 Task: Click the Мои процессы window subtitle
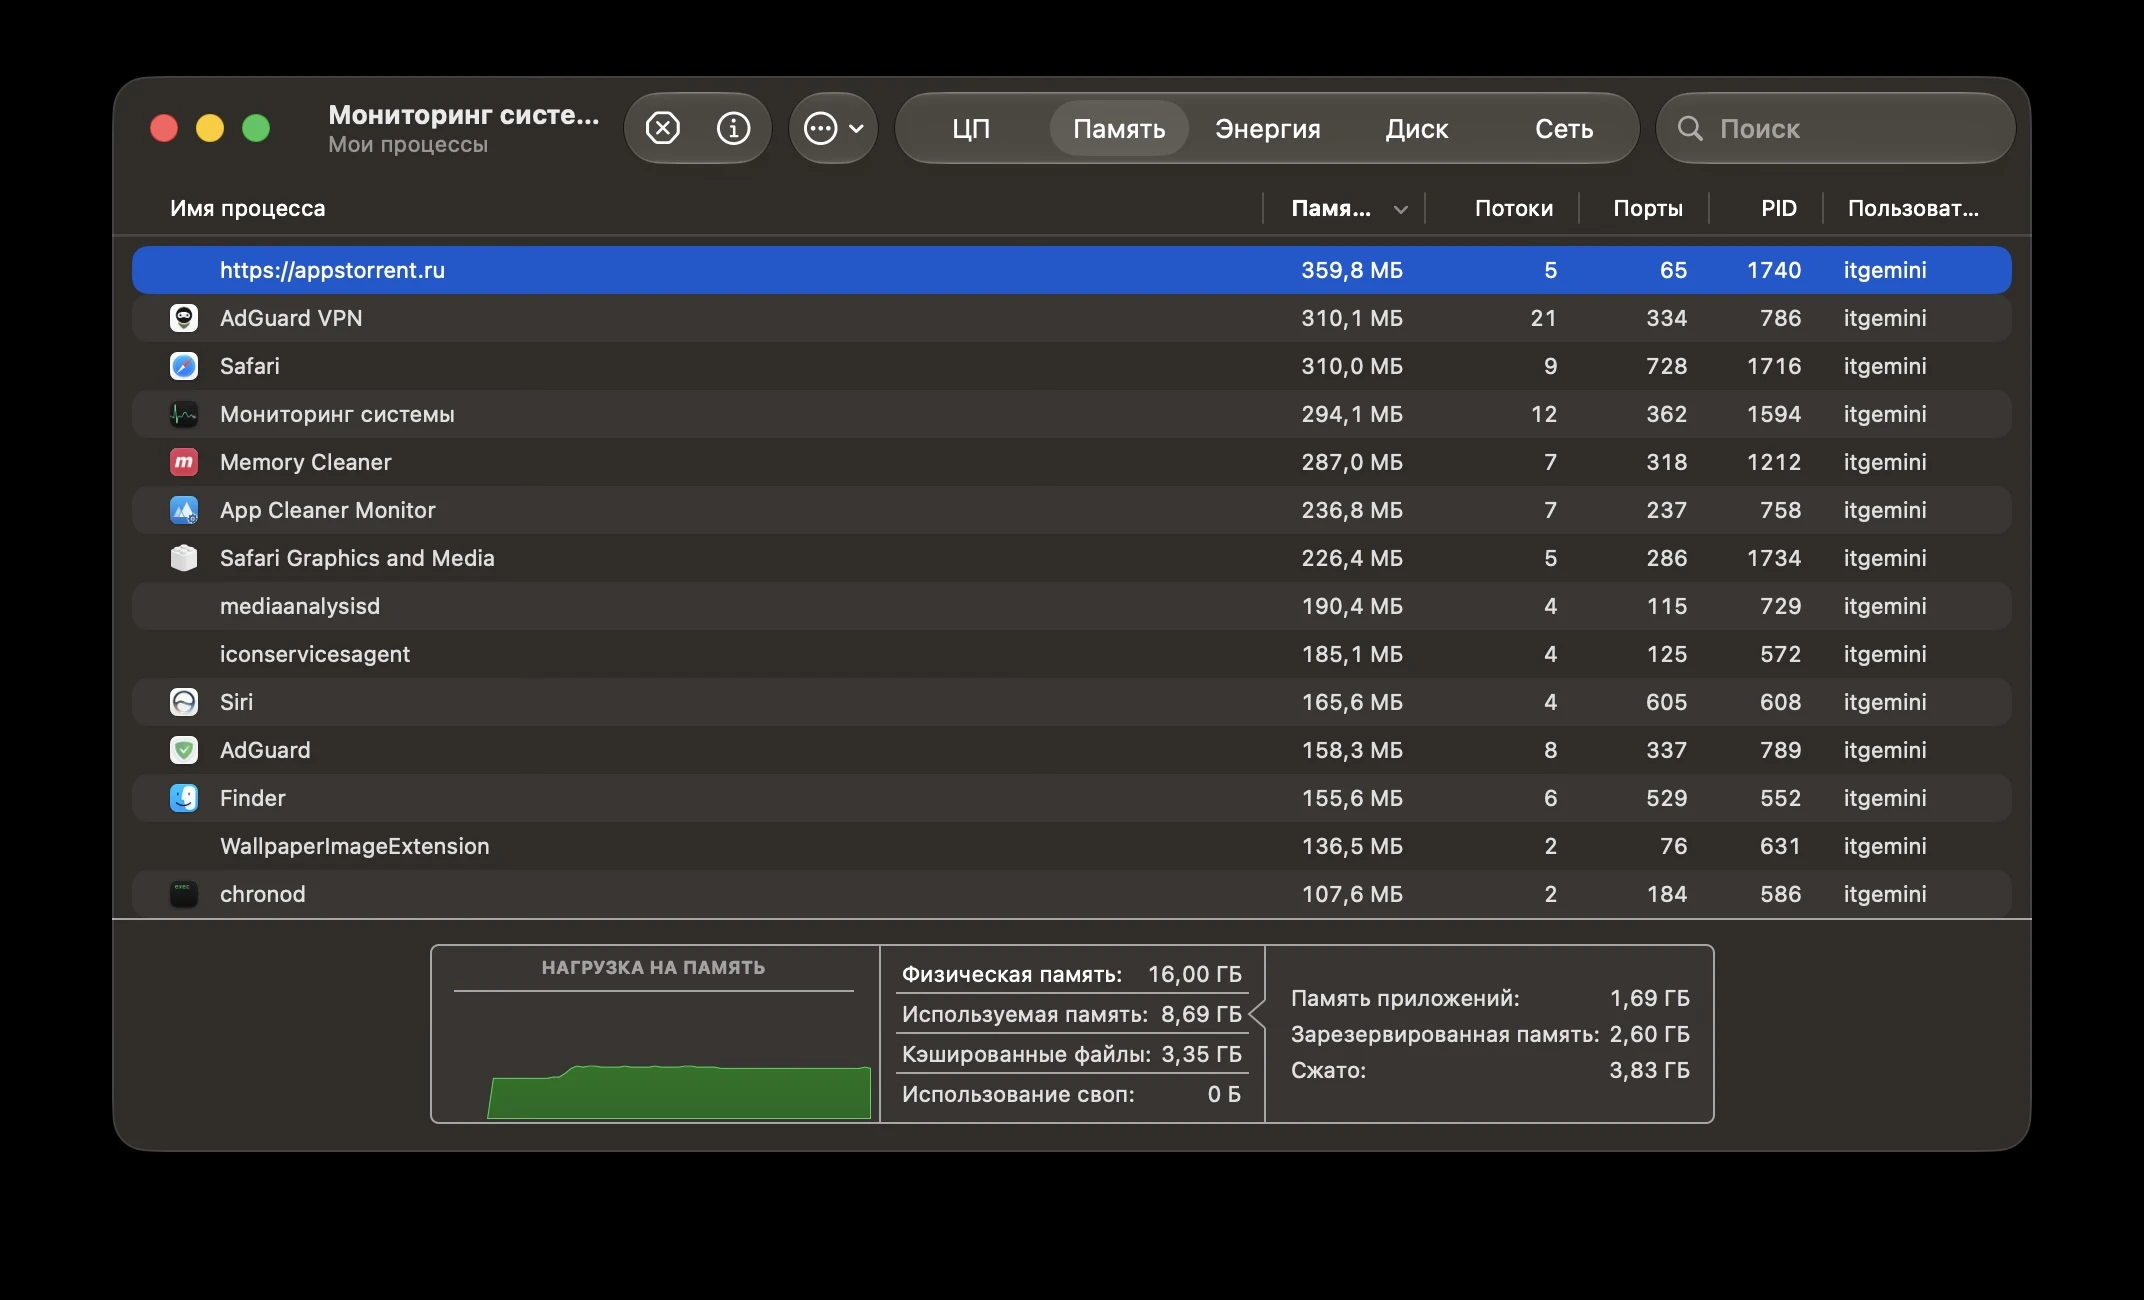(x=408, y=144)
